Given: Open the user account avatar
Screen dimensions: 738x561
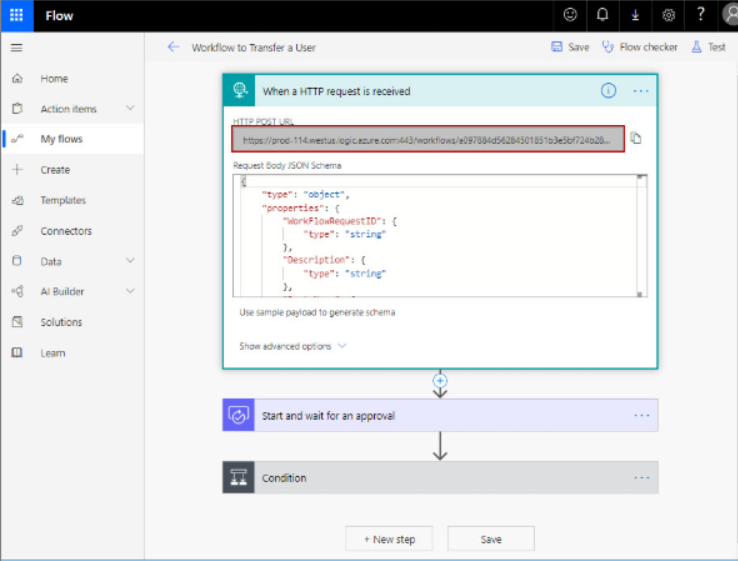Looking at the screenshot, I should (x=730, y=15).
